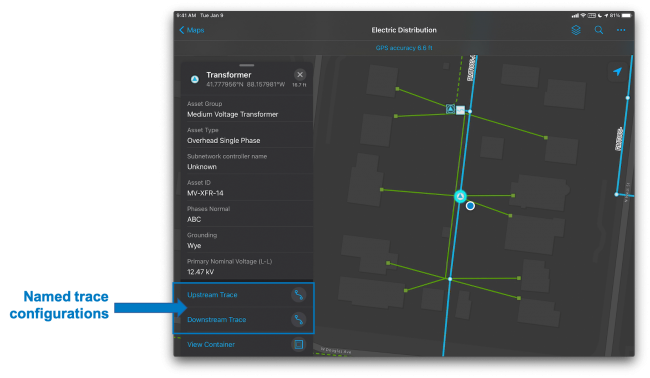Tap the GPS accuracy 6.6 ft banner
This screenshot has width=650, height=378.
tap(404, 48)
